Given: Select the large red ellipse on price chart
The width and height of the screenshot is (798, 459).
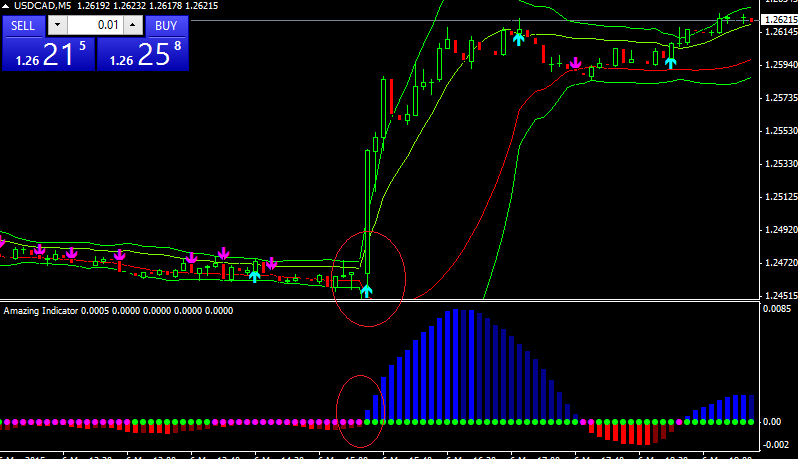Looking at the screenshot, I should pyautogui.click(x=368, y=279).
